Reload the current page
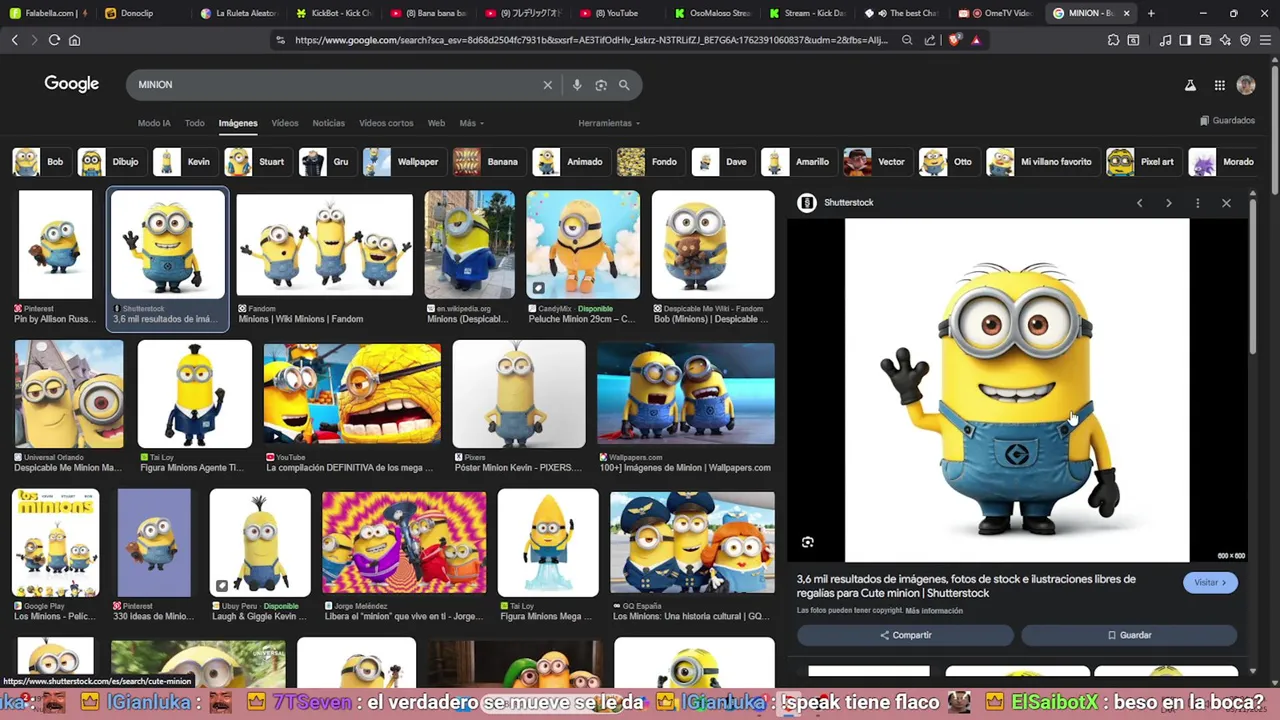Screen dimensions: 1280x720 click(x=54, y=40)
